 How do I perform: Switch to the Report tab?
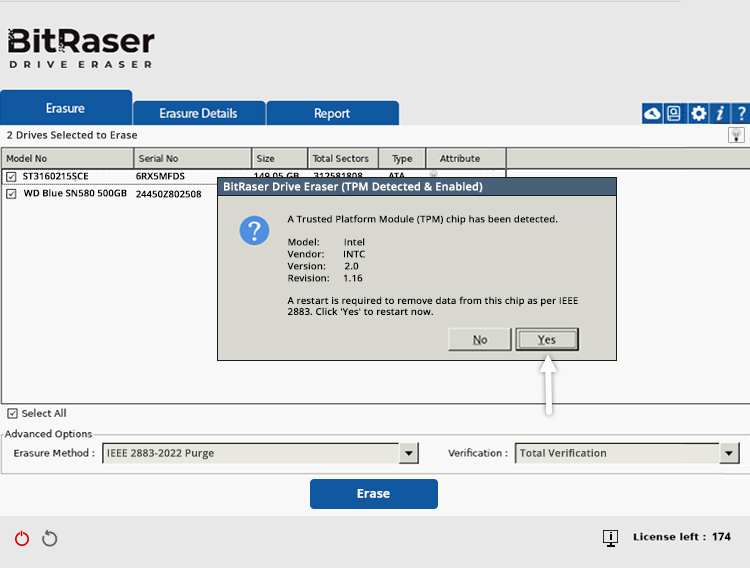pos(332,113)
